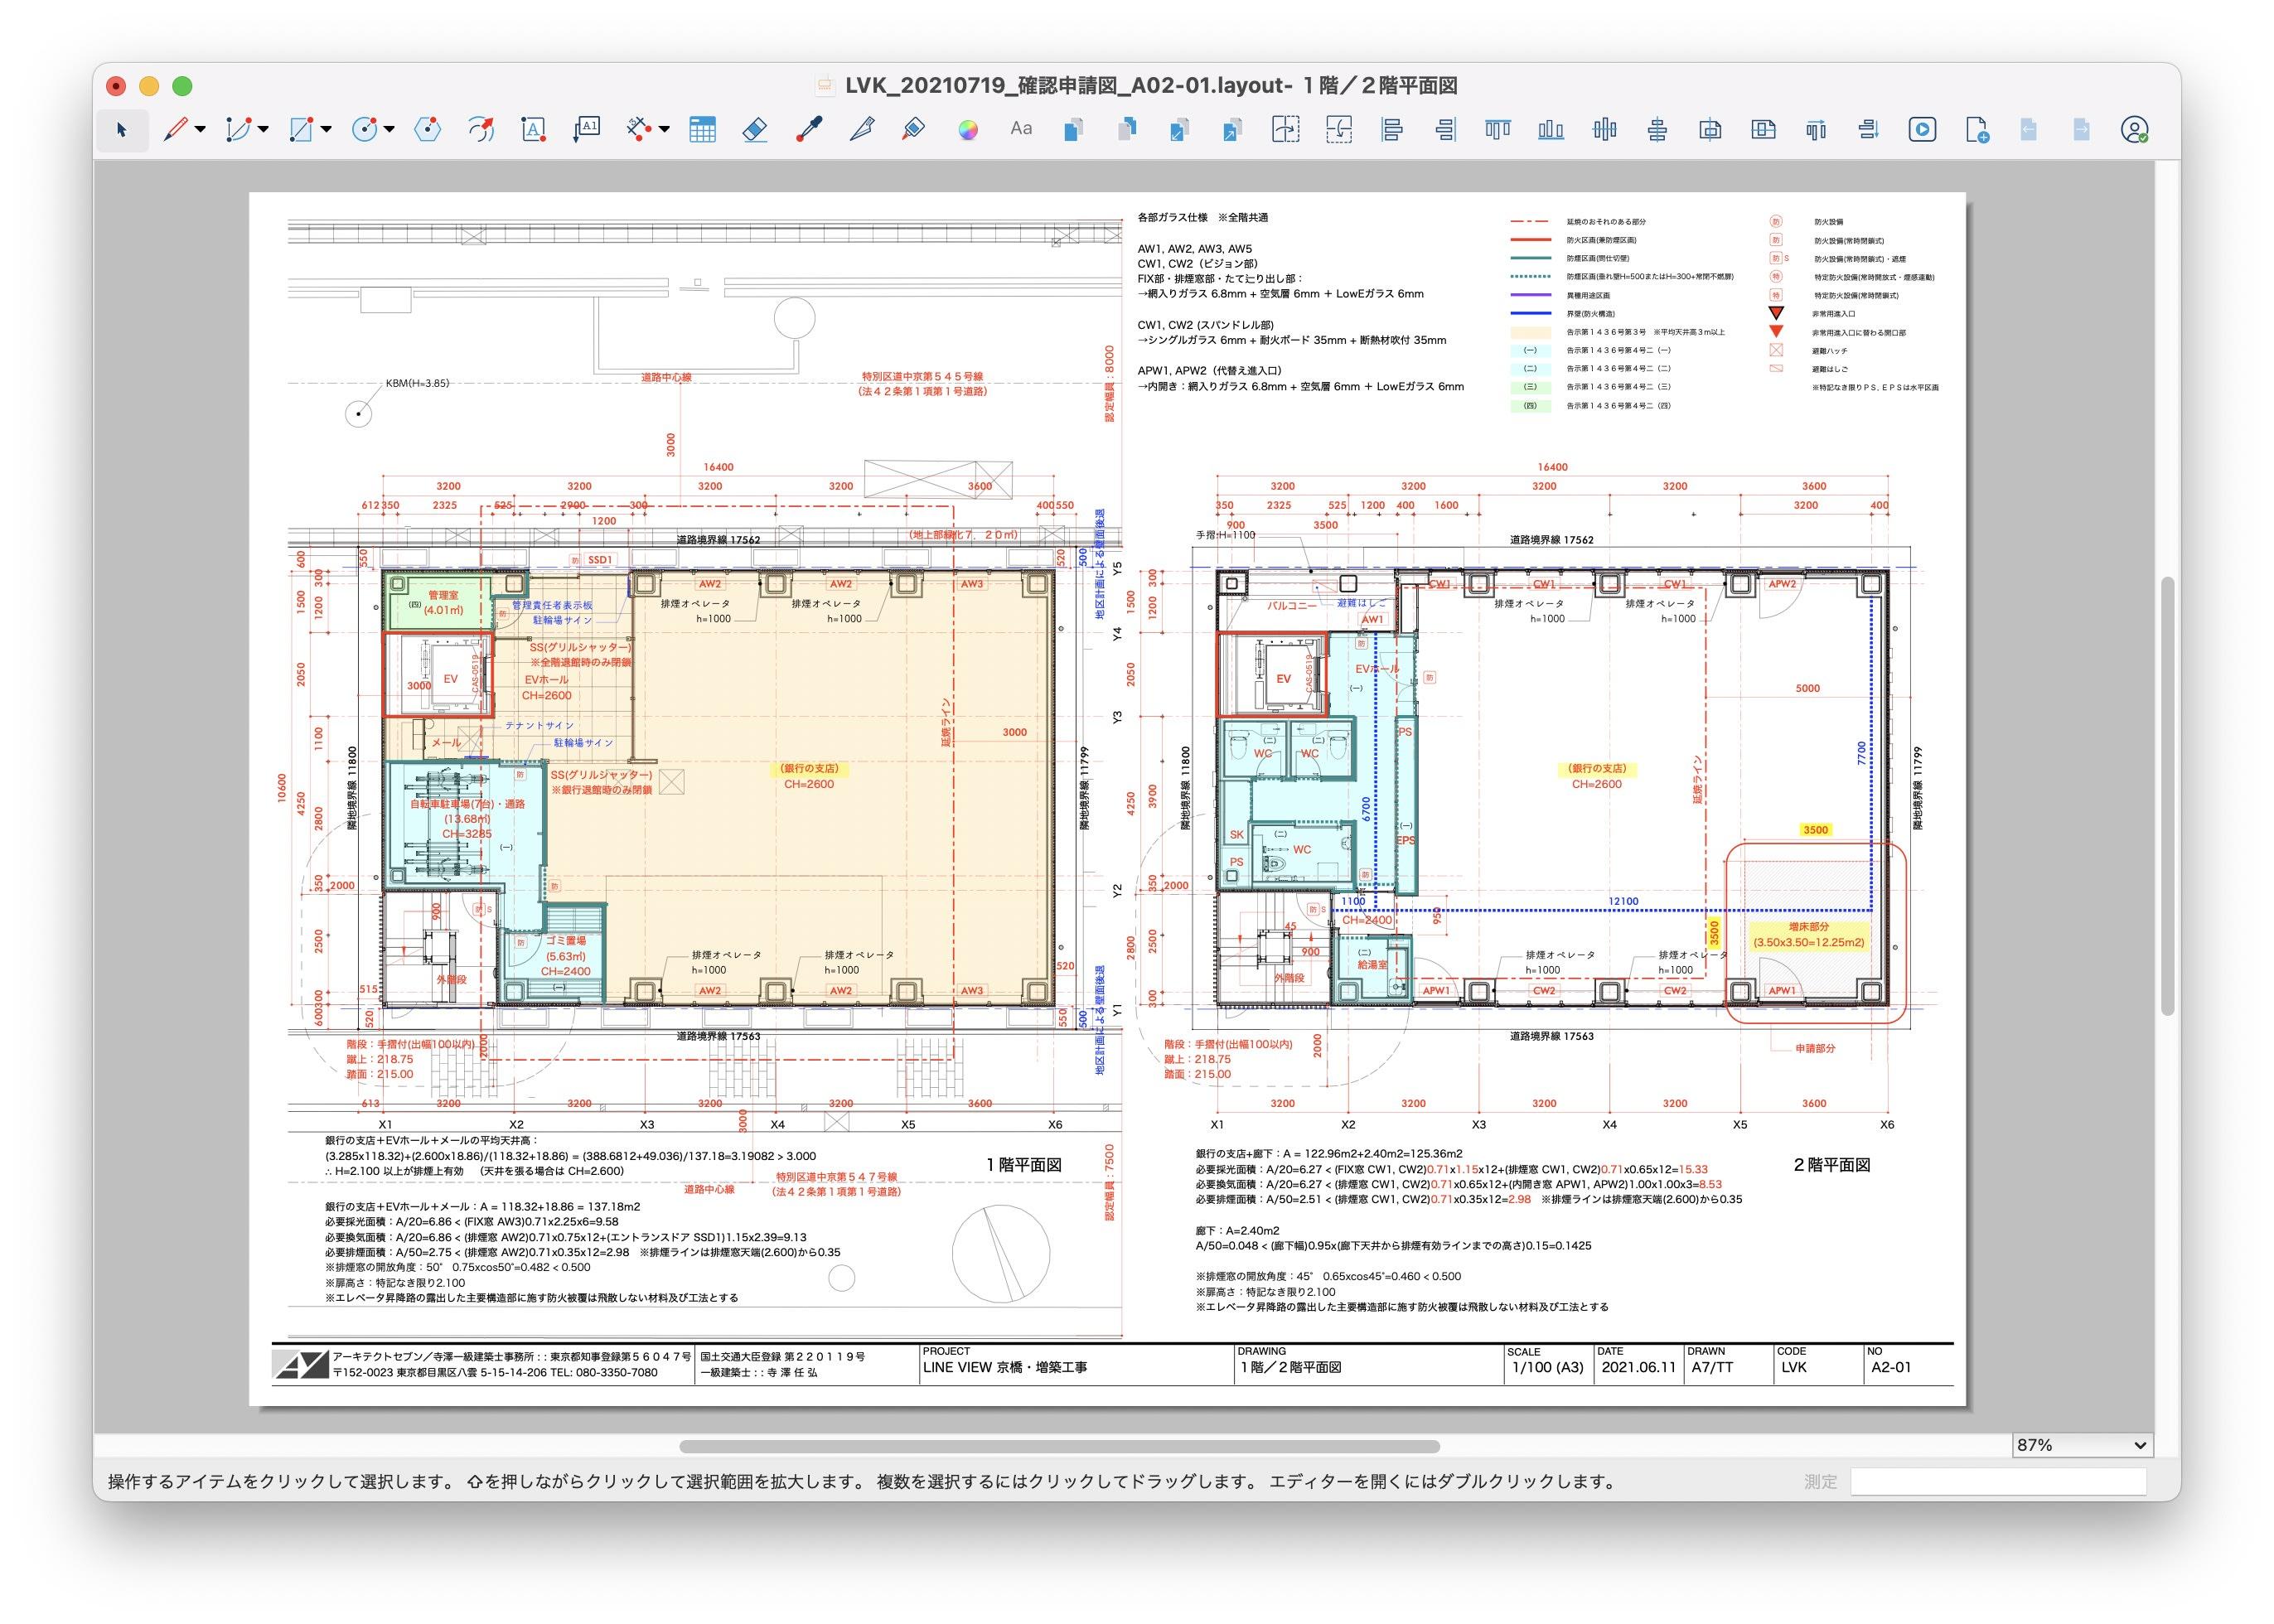Start presentation with the play icon
The image size is (2274, 1624).
point(1922,130)
